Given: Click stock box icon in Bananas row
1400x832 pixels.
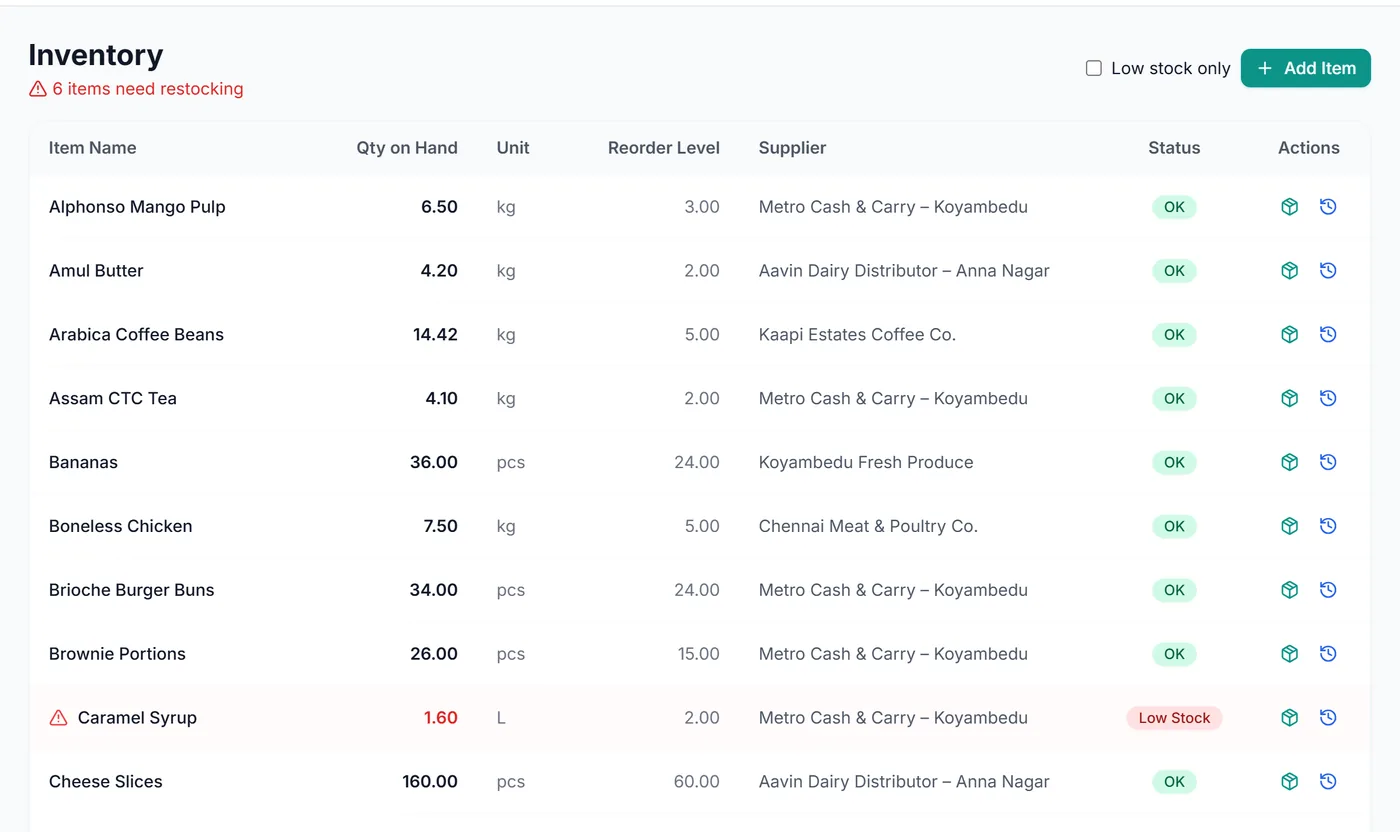Looking at the screenshot, I should click(1290, 462).
